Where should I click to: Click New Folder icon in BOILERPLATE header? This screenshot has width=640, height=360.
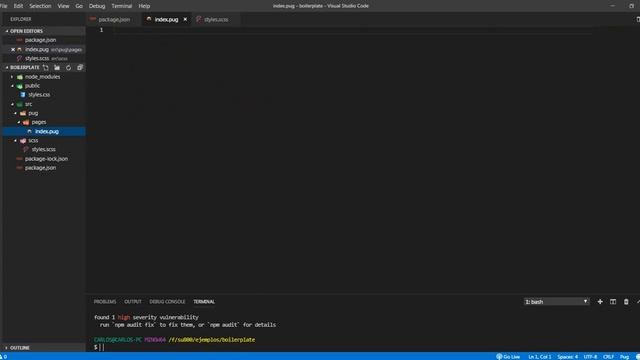click(x=57, y=67)
